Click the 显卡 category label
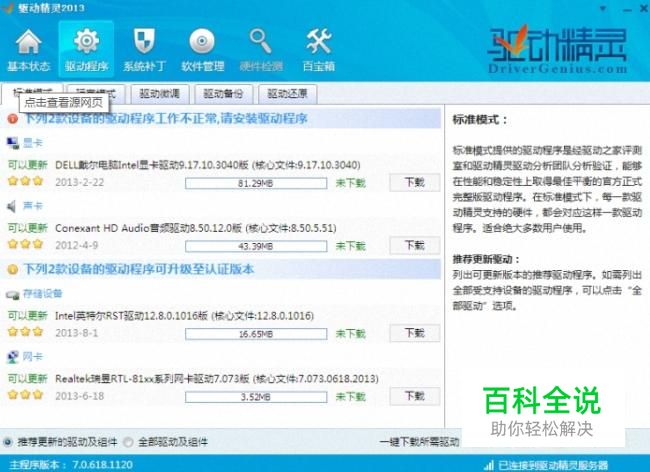The height and width of the screenshot is (472, 650). click(x=33, y=143)
